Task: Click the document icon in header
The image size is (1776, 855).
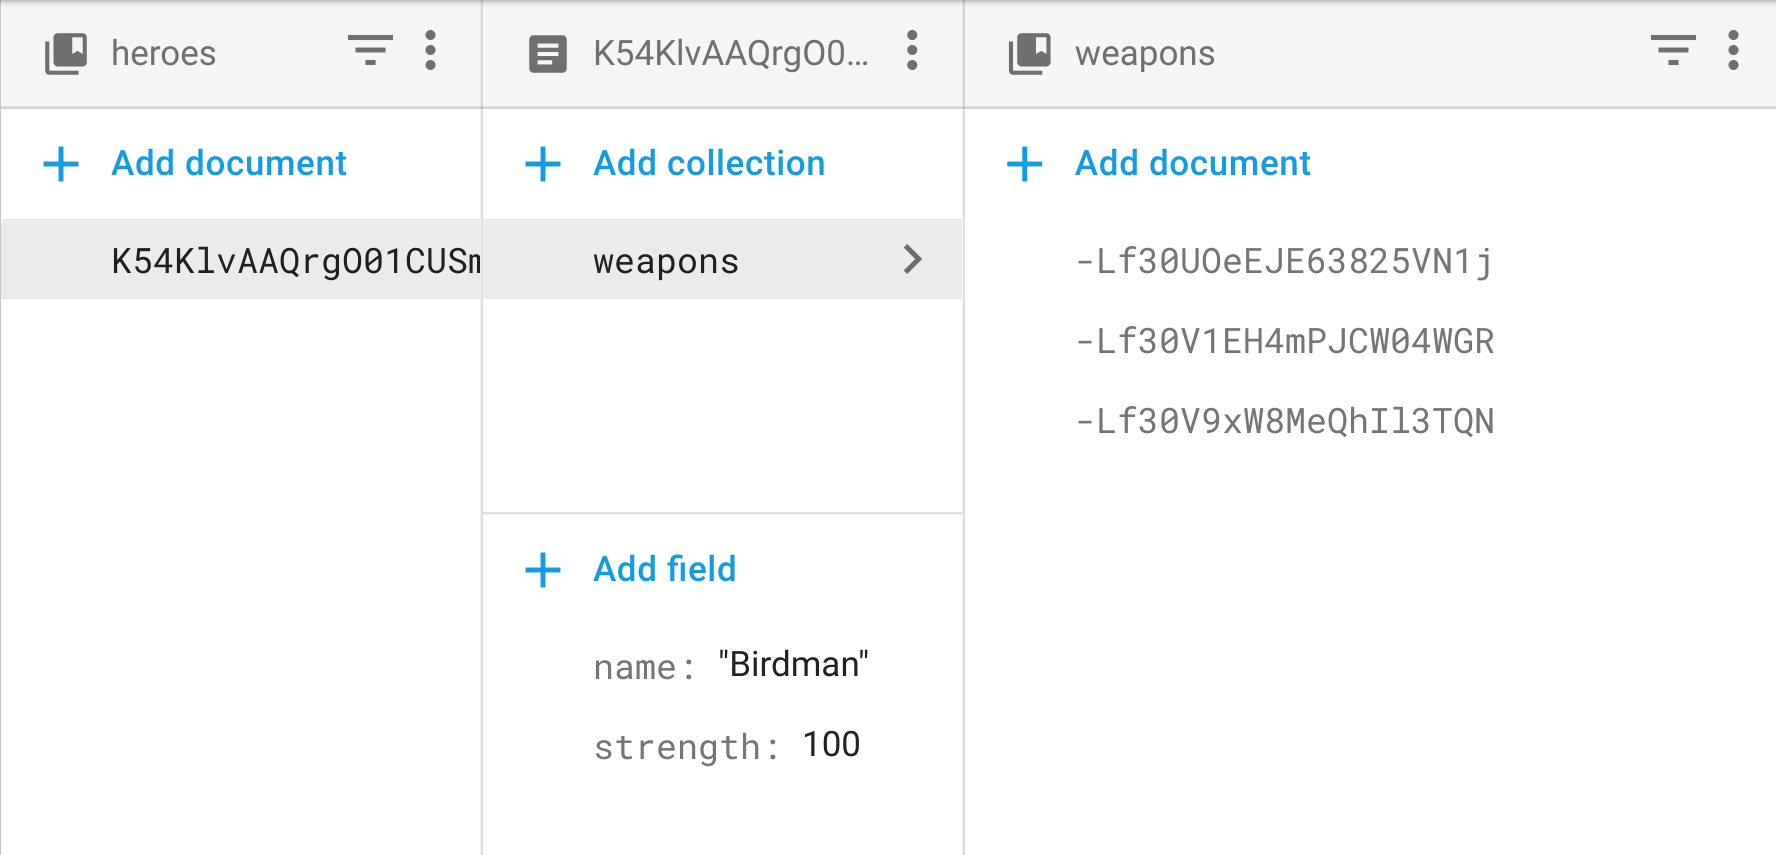Action: point(547,54)
